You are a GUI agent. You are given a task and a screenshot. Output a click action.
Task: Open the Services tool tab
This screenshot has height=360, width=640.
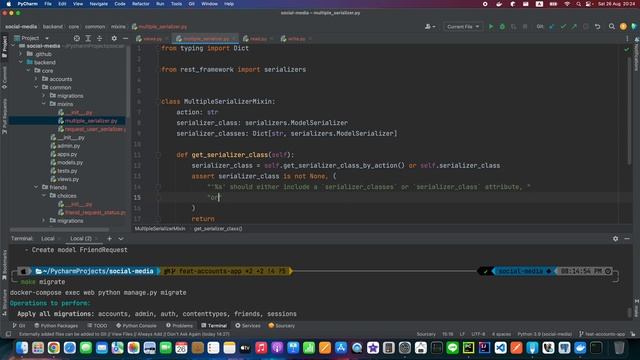tap(248, 326)
